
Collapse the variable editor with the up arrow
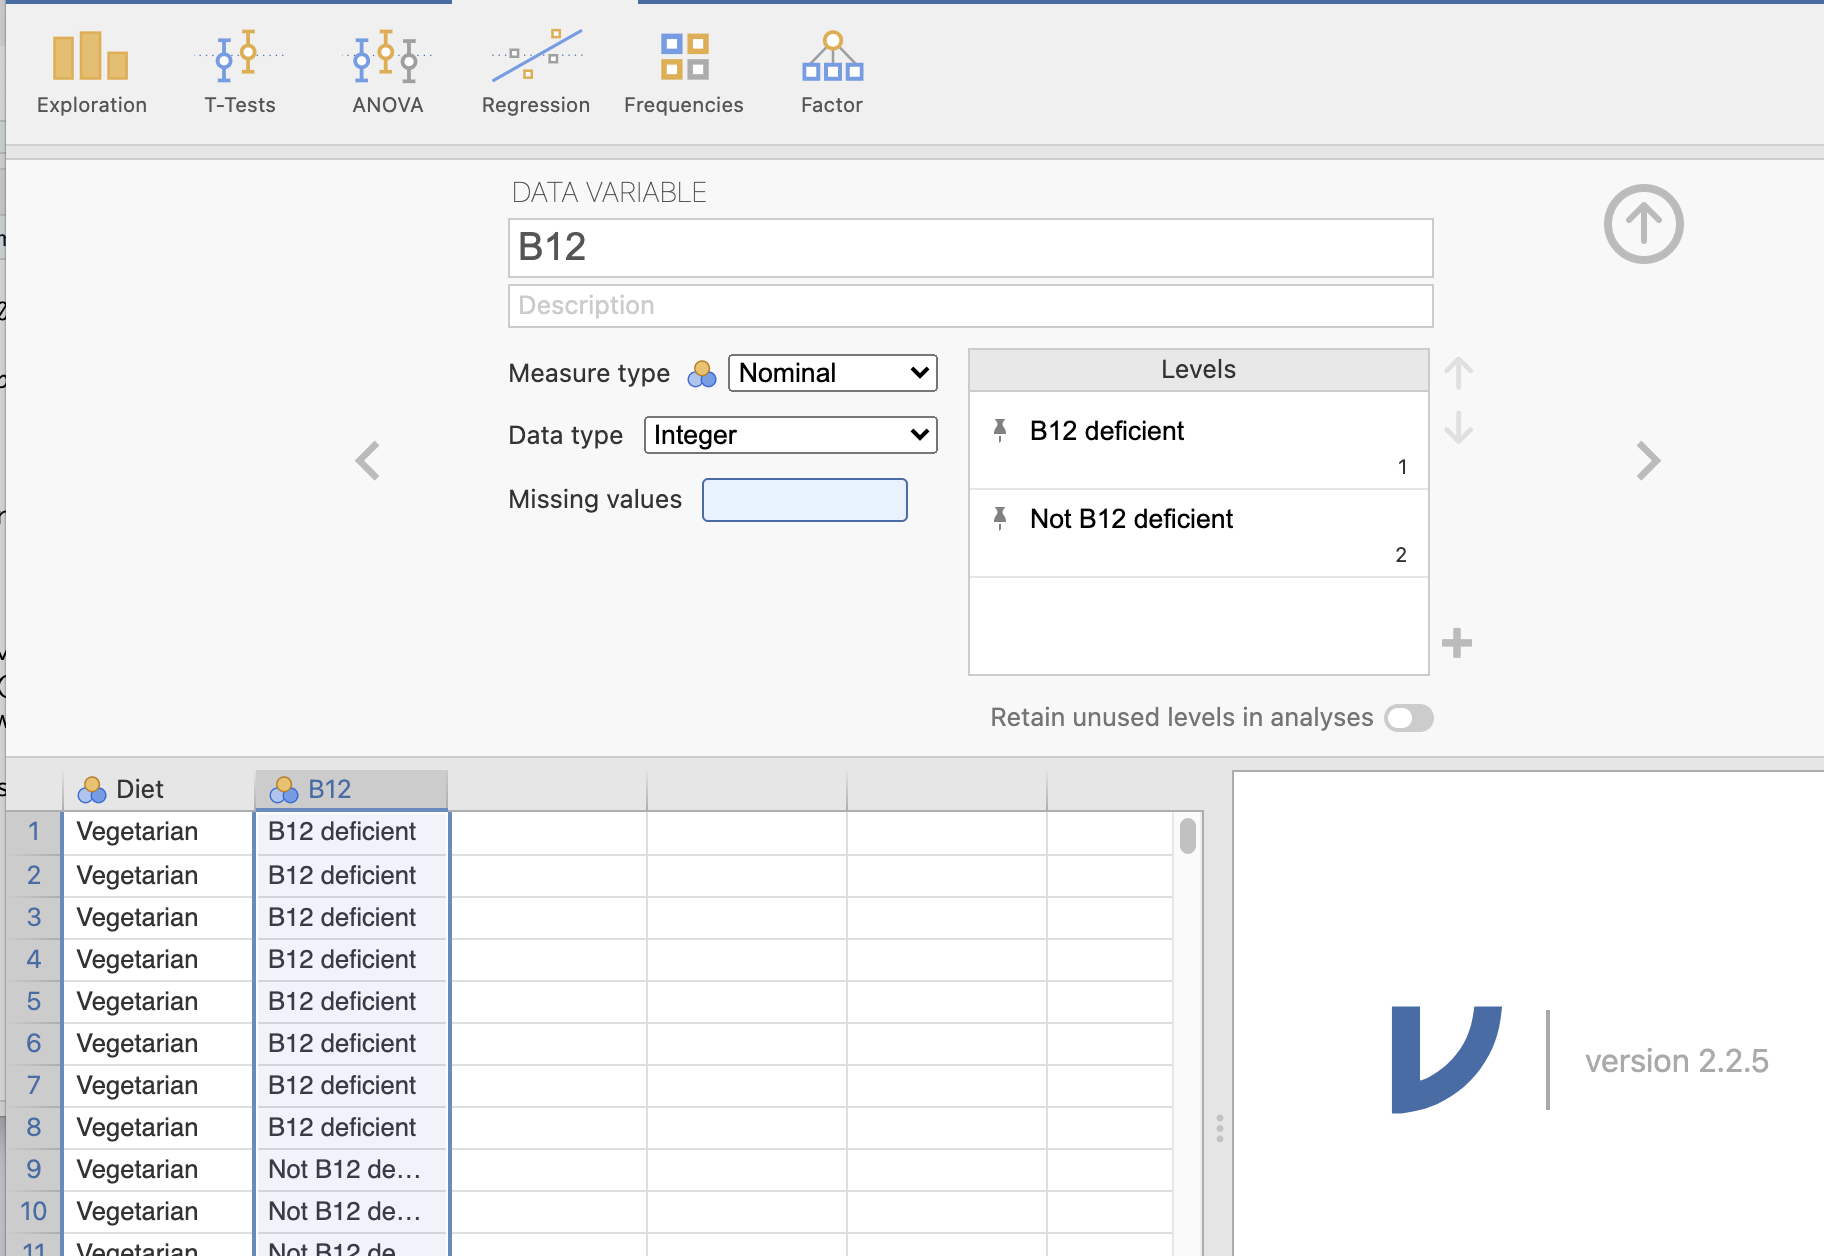[1643, 224]
